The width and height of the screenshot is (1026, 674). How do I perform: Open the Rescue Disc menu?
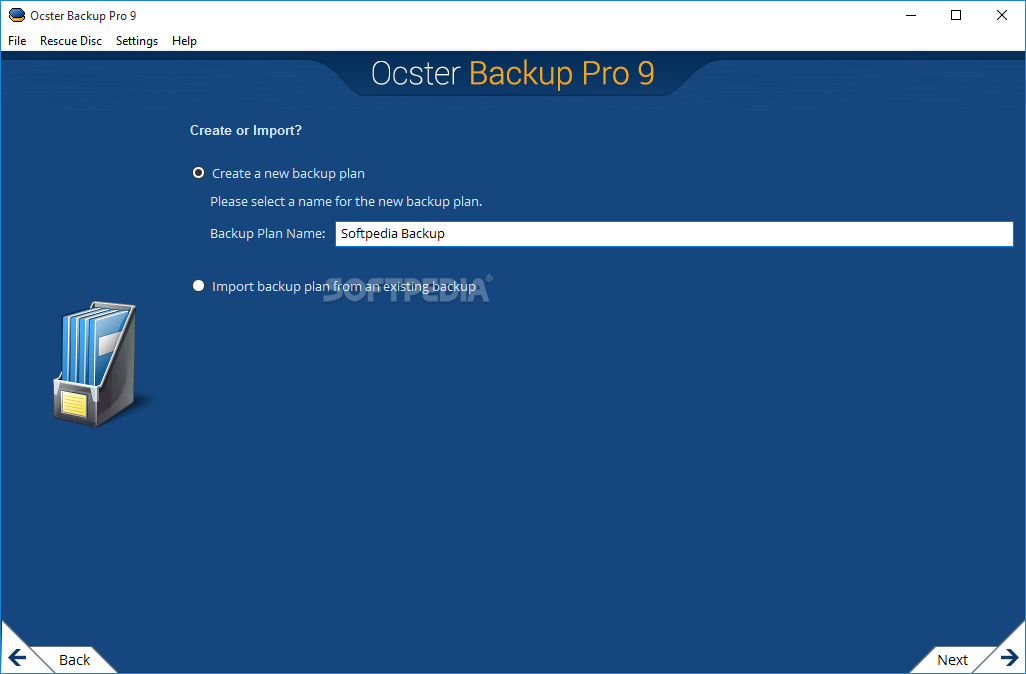tap(71, 41)
